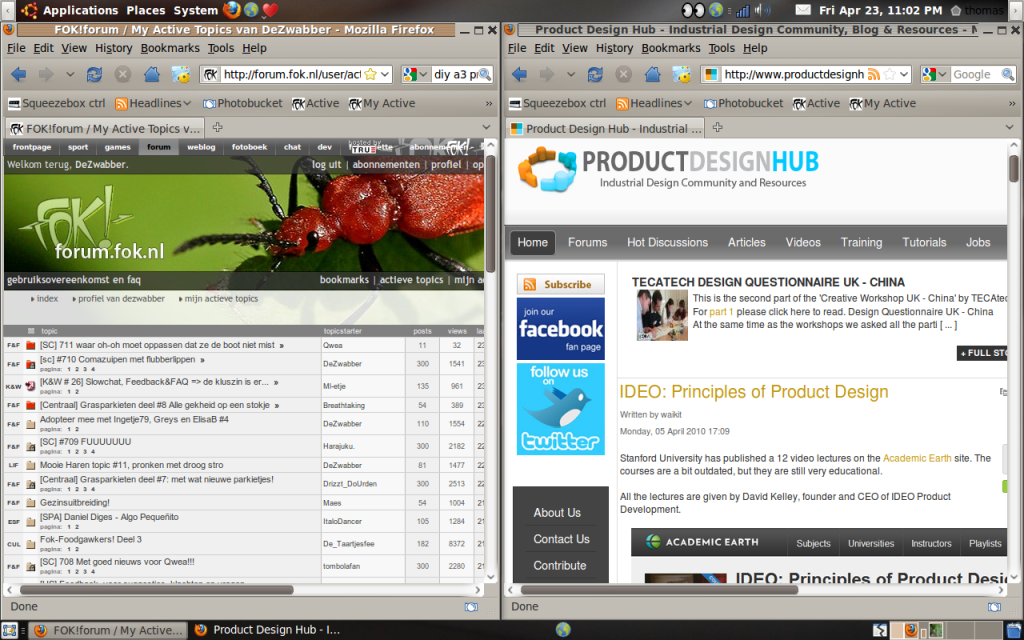Open new tab in FOK!forum window
Screen dimensions: 1024x640
point(217,127)
